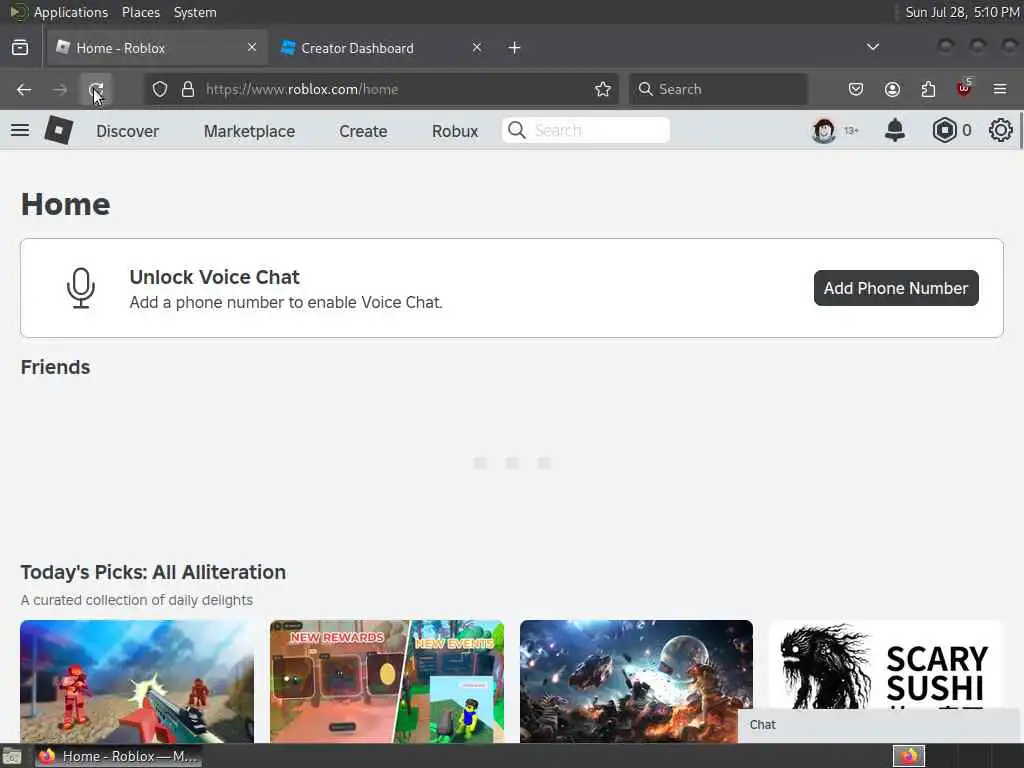This screenshot has height=768, width=1024.
Task: Open the Roblox hamburger navigation menu
Action: [x=20, y=130]
